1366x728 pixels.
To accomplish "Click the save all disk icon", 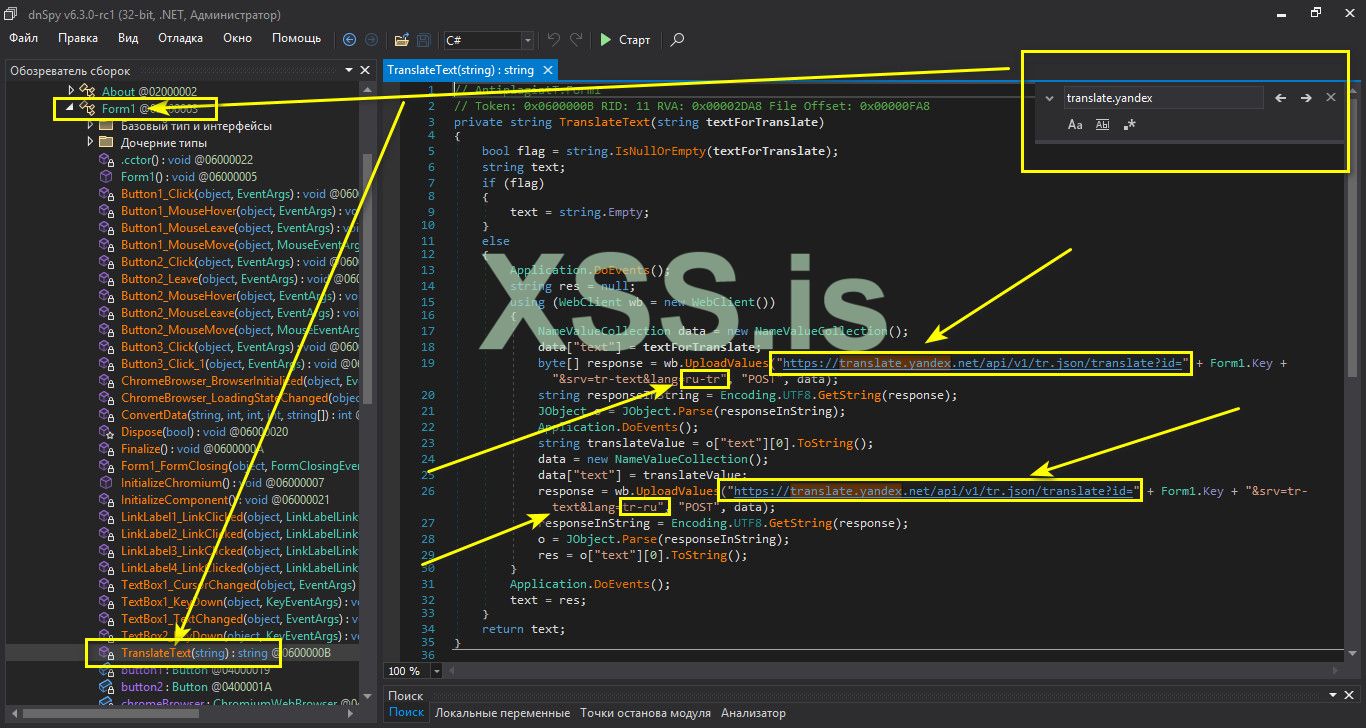I will (x=423, y=40).
